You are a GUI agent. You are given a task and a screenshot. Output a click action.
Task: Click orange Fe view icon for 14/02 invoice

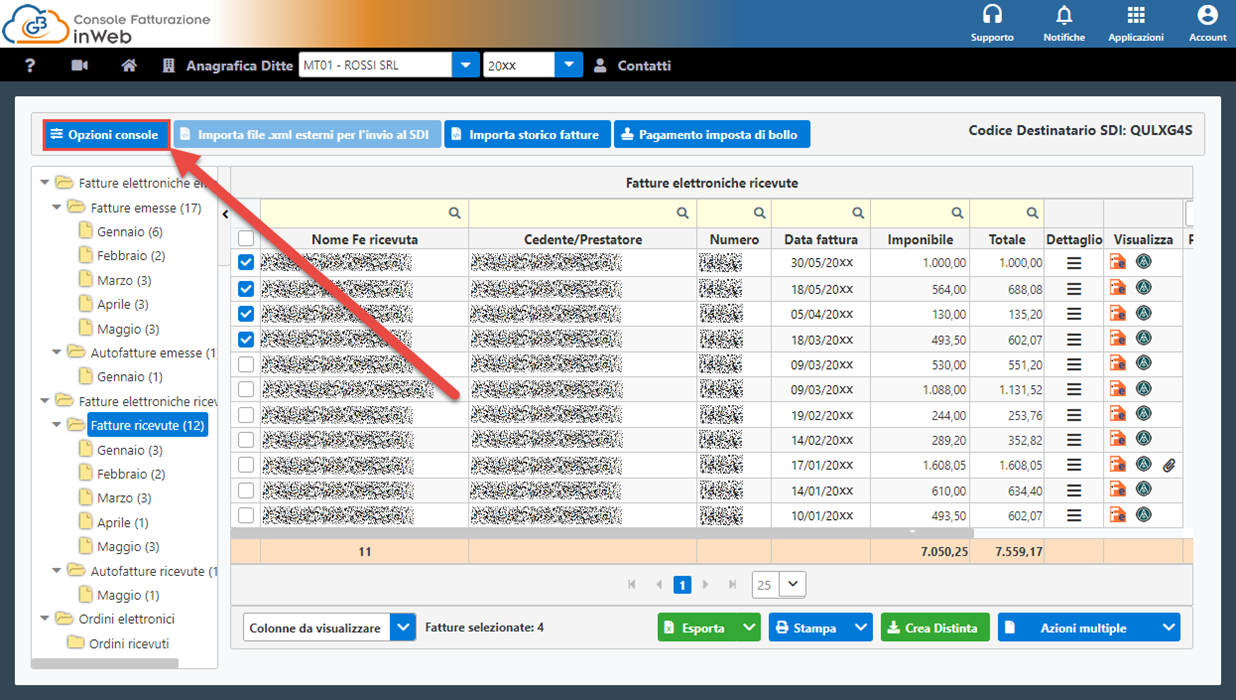coord(1118,439)
